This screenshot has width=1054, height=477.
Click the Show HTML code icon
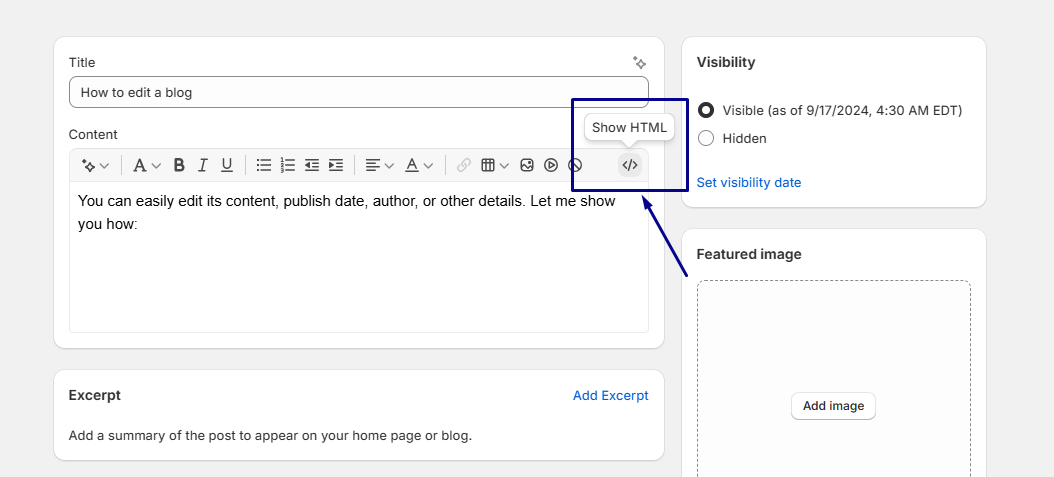click(x=630, y=165)
